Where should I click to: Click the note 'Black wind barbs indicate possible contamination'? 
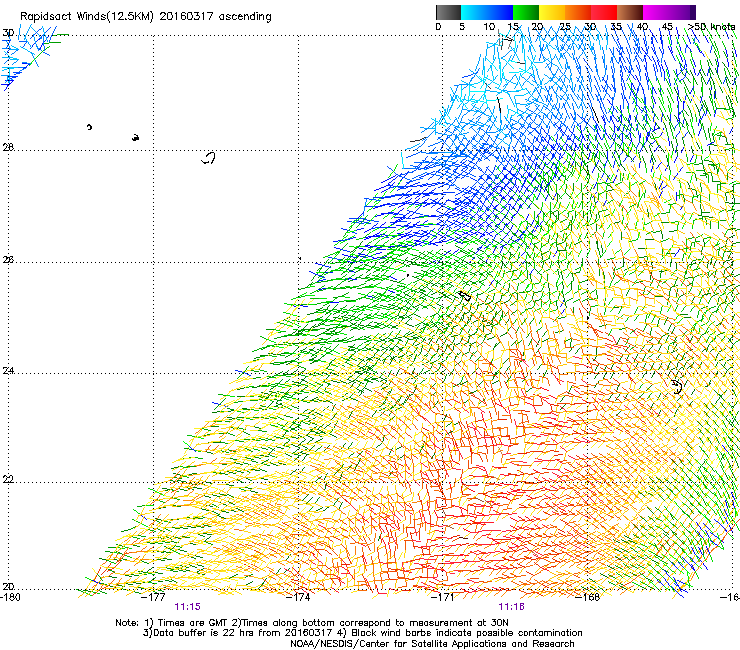(467, 633)
